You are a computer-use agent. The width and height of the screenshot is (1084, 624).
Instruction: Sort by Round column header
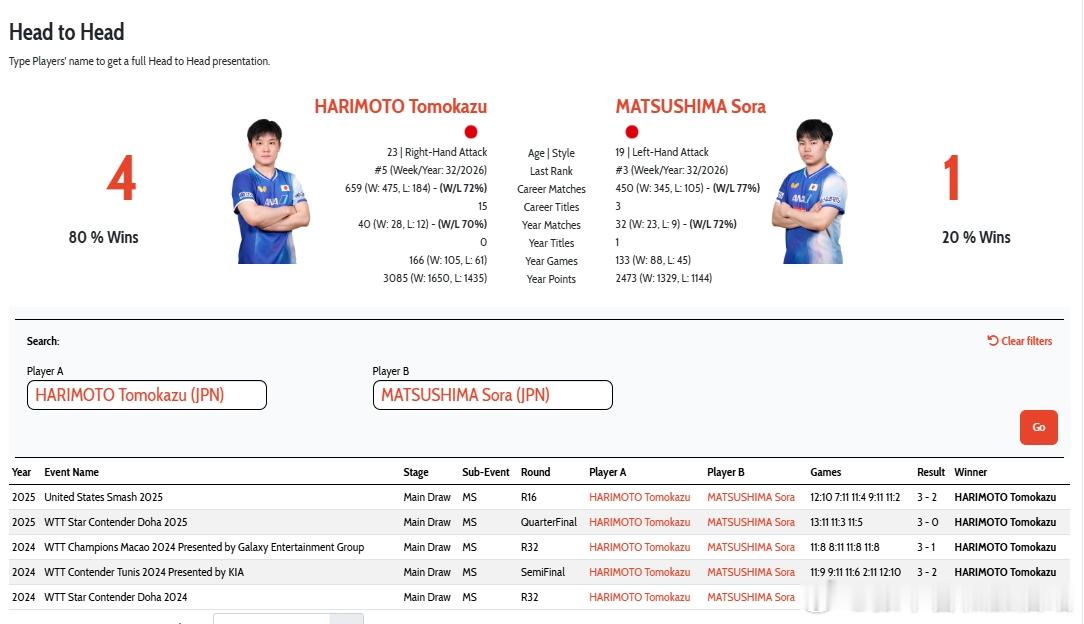pyautogui.click(x=535, y=472)
